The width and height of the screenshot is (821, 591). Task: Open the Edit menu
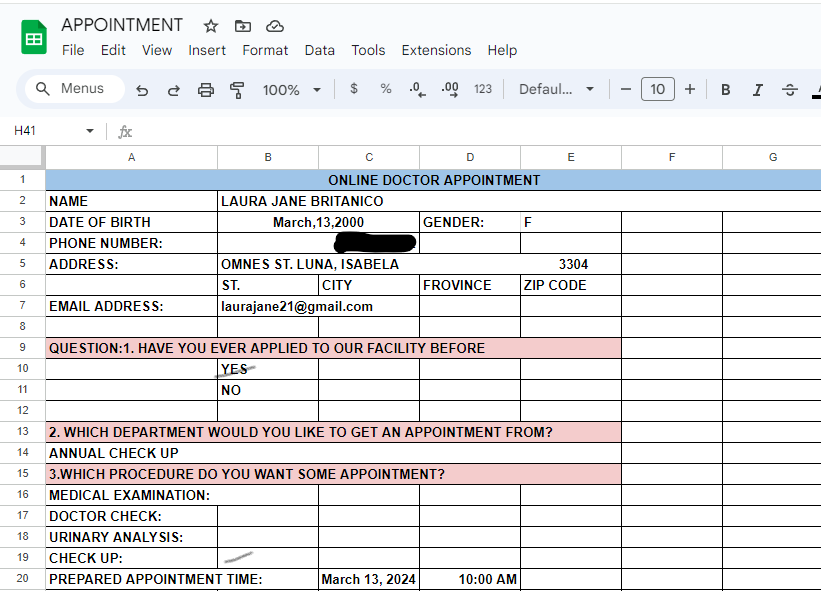(x=113, y=50)
